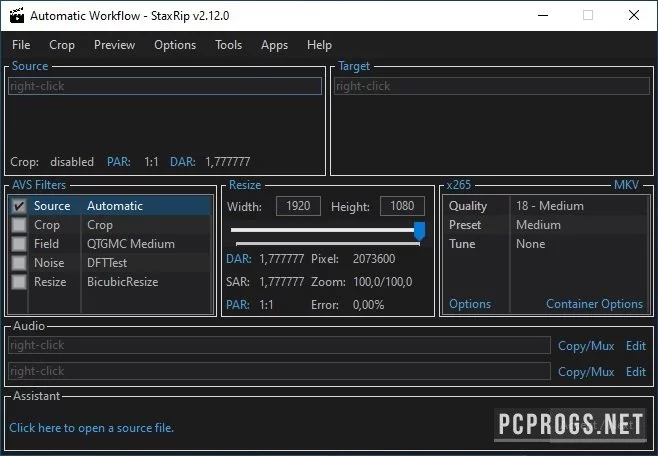Viewport: 658px width, 456px height.
Task: Open Container Options link
Action: [x=594, y=304]
